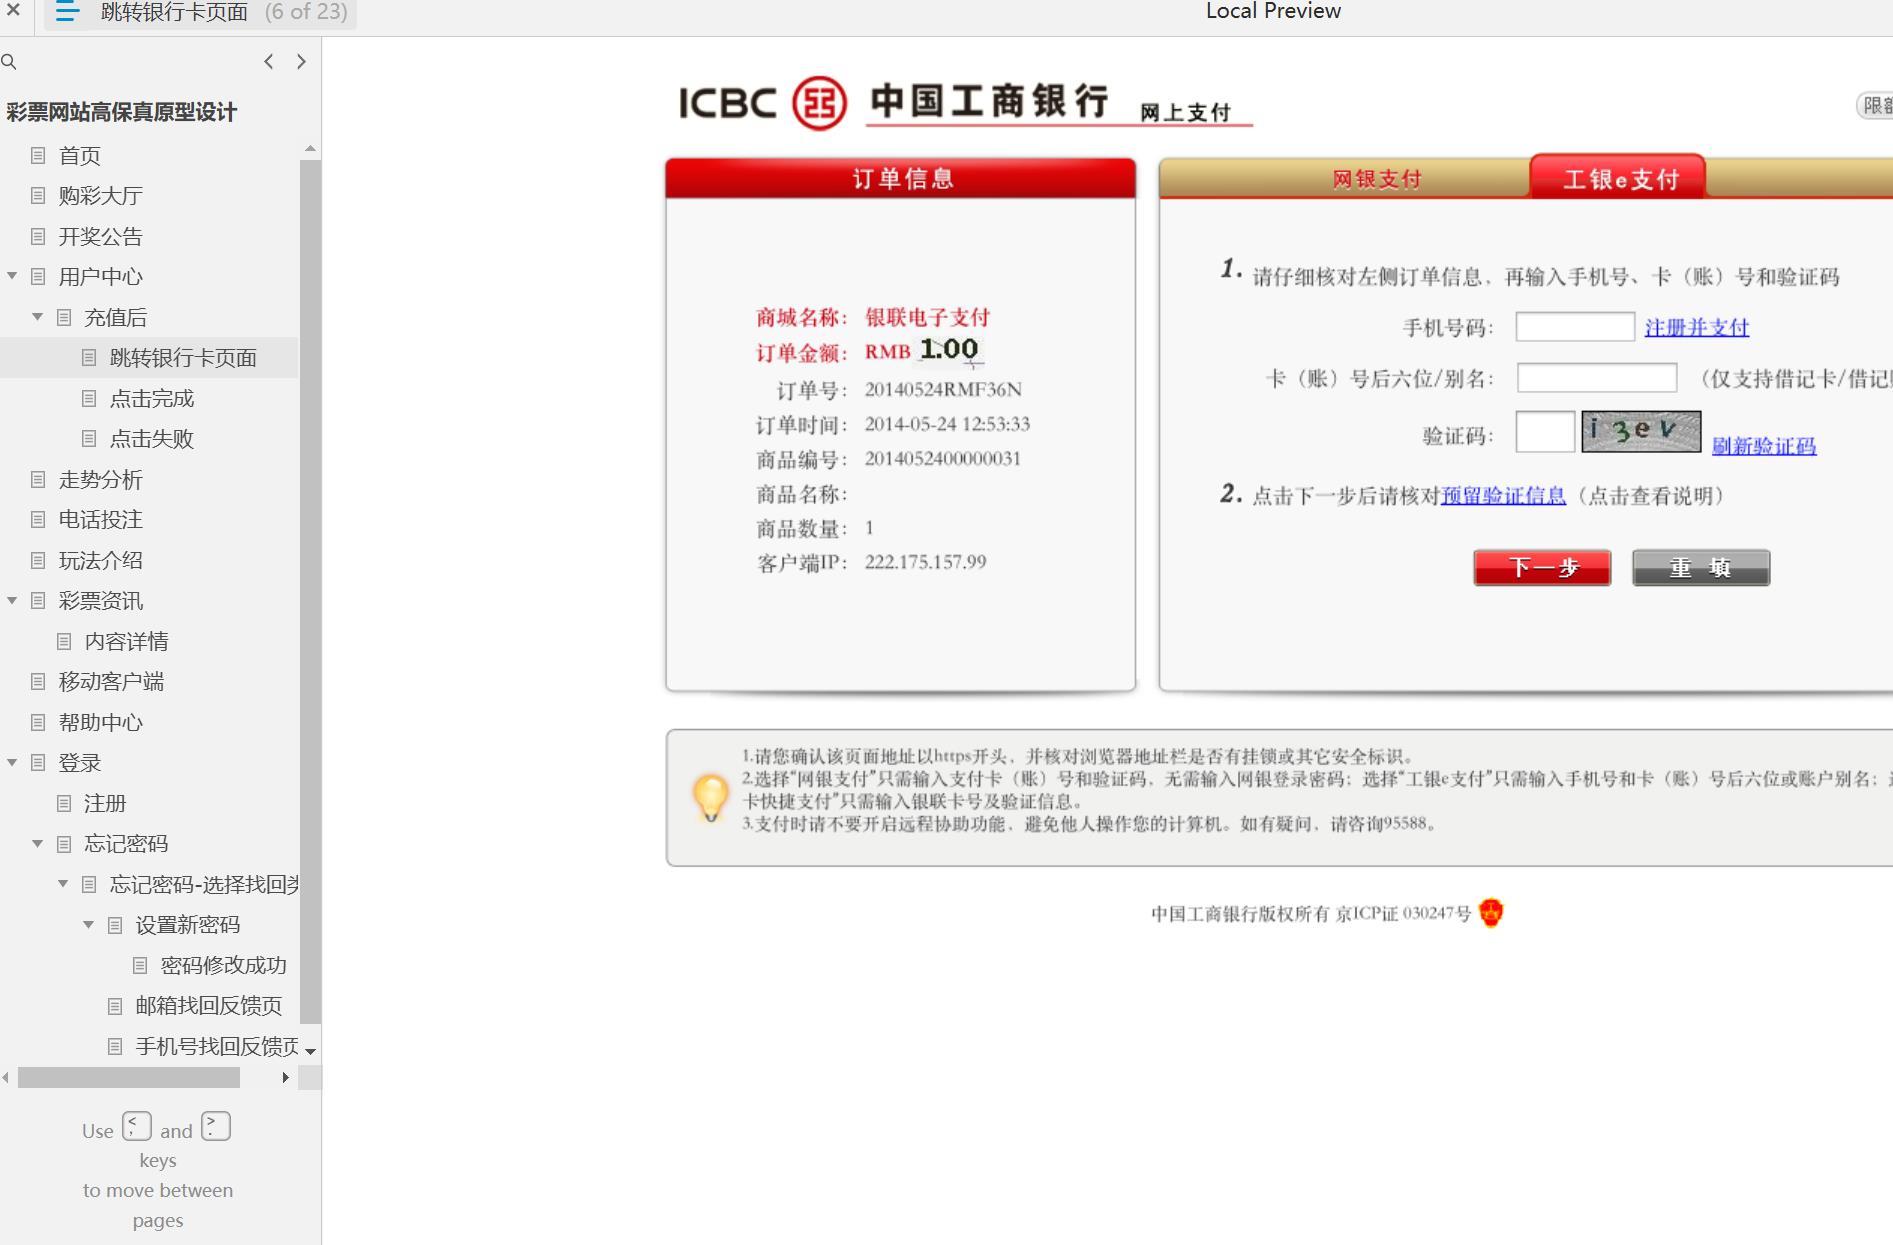Select the 跳转银行卡页面 tree item
Image resolution: width=1893 pixels, height=1245 pixels.
[183, 358]
